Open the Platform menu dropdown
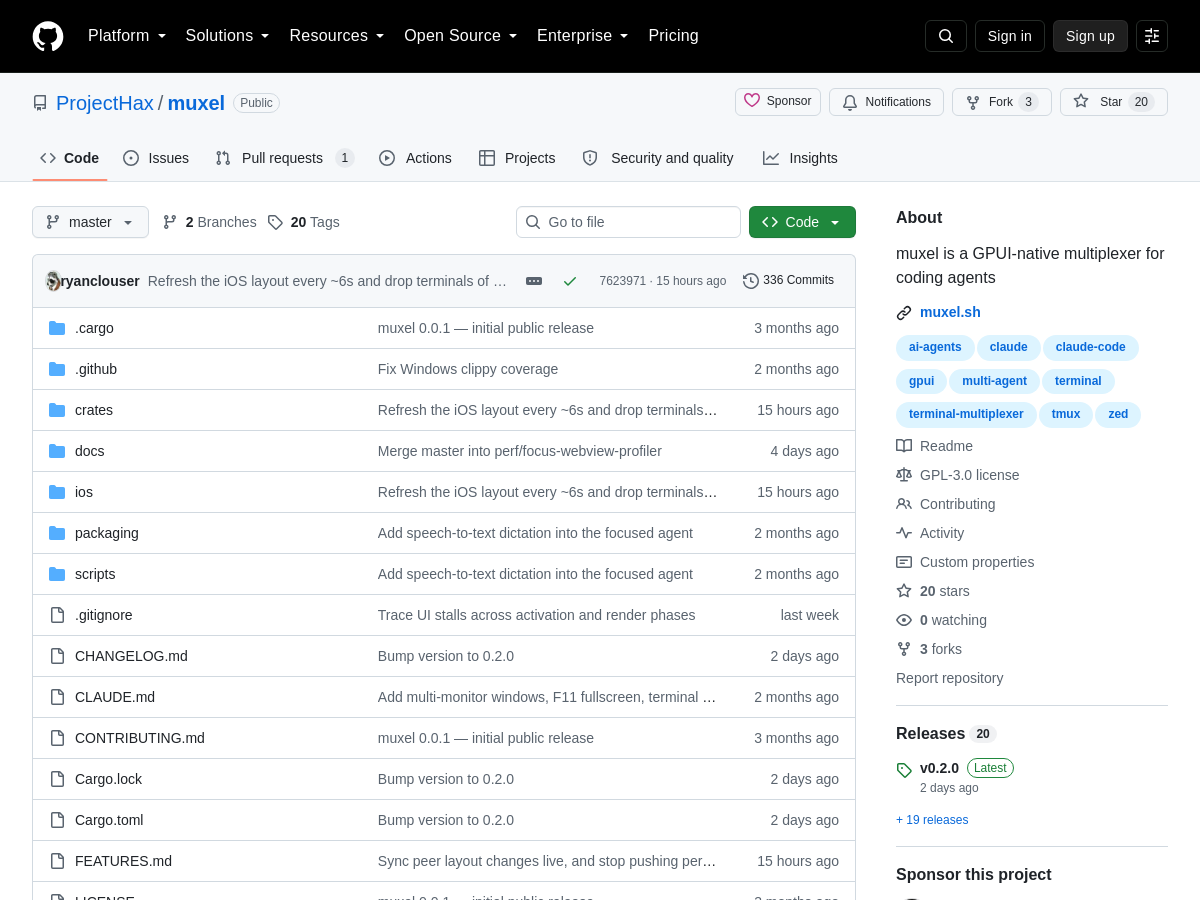The image size is (1200, 900). pyautogui.click(x=127, y=36)
